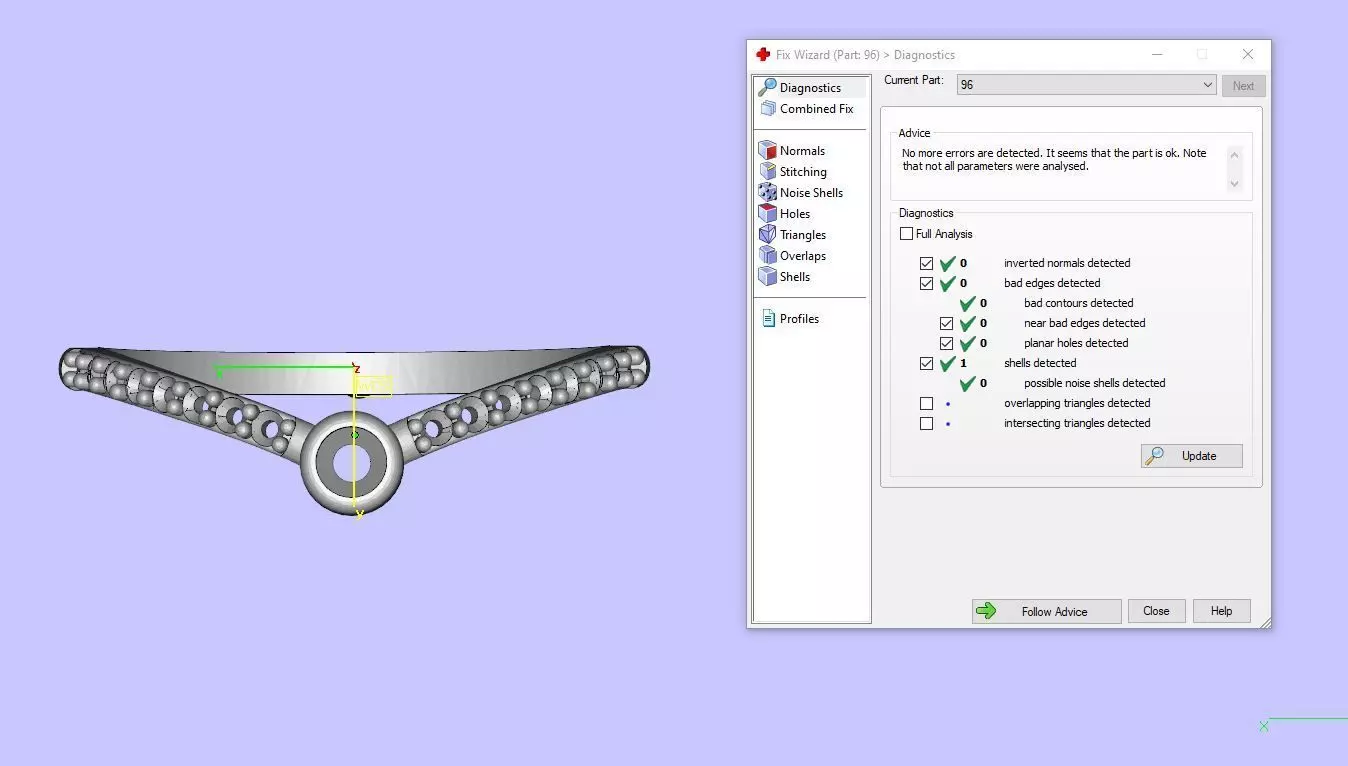This screenshot has height=766, width=1348.
Task: Click the Advice message text
Action: 1054,160
